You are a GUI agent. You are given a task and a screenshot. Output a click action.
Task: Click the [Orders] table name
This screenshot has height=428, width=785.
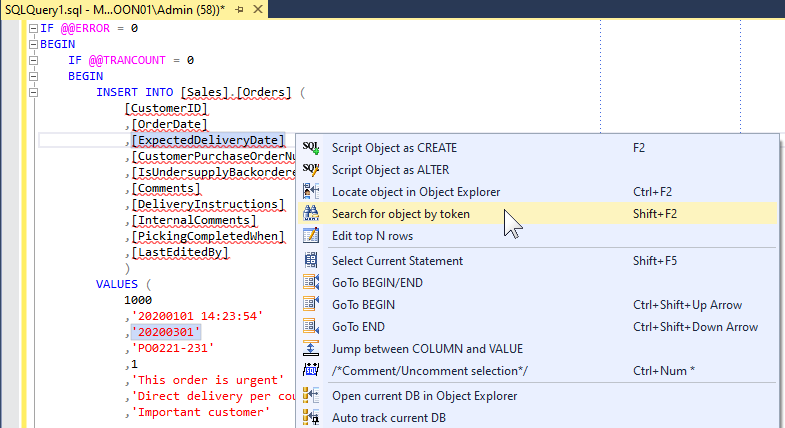click(263, 92)
